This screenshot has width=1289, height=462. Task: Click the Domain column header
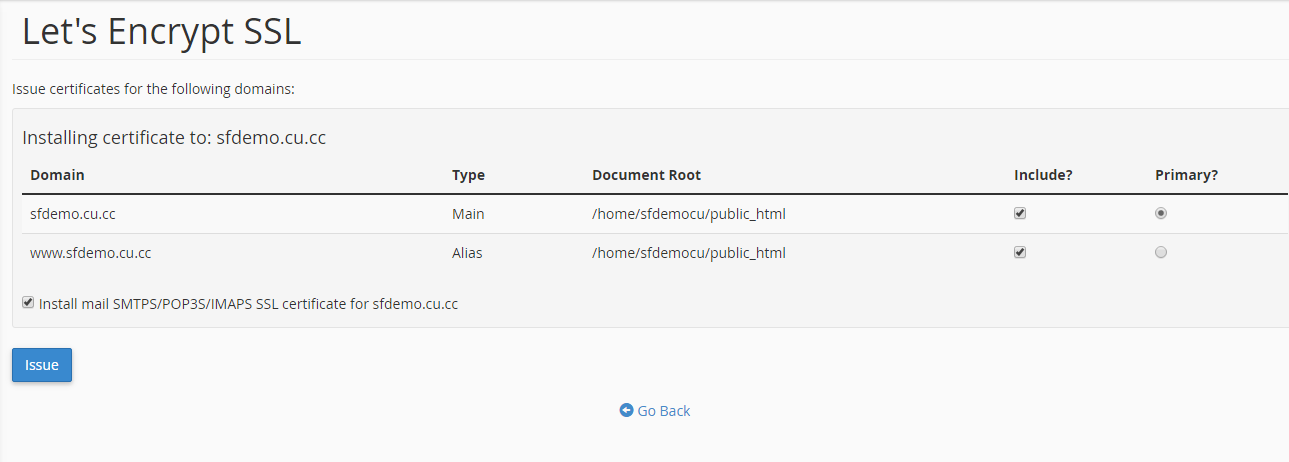[x=57, y=175]
